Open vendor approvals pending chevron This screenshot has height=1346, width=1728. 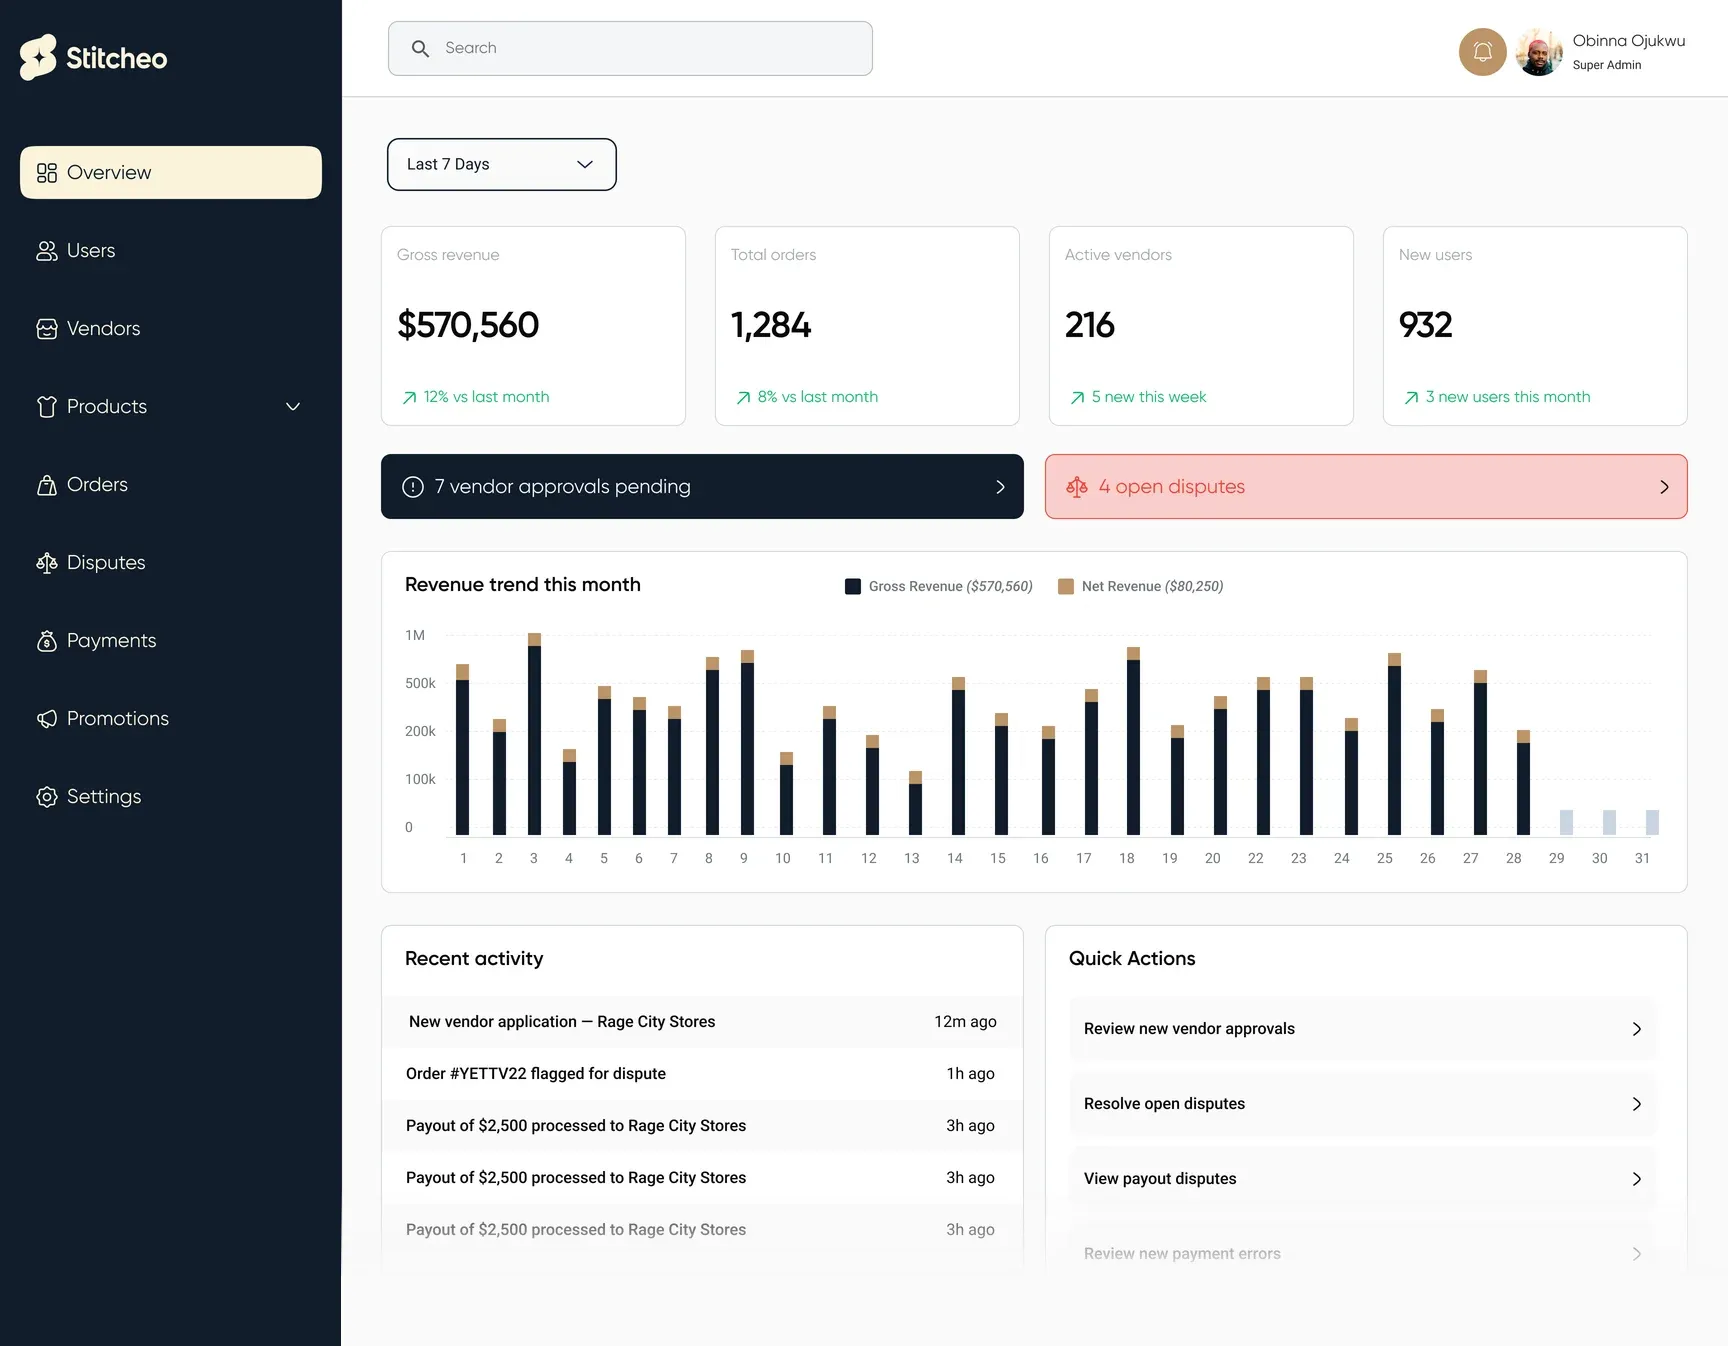[1000, 487]
